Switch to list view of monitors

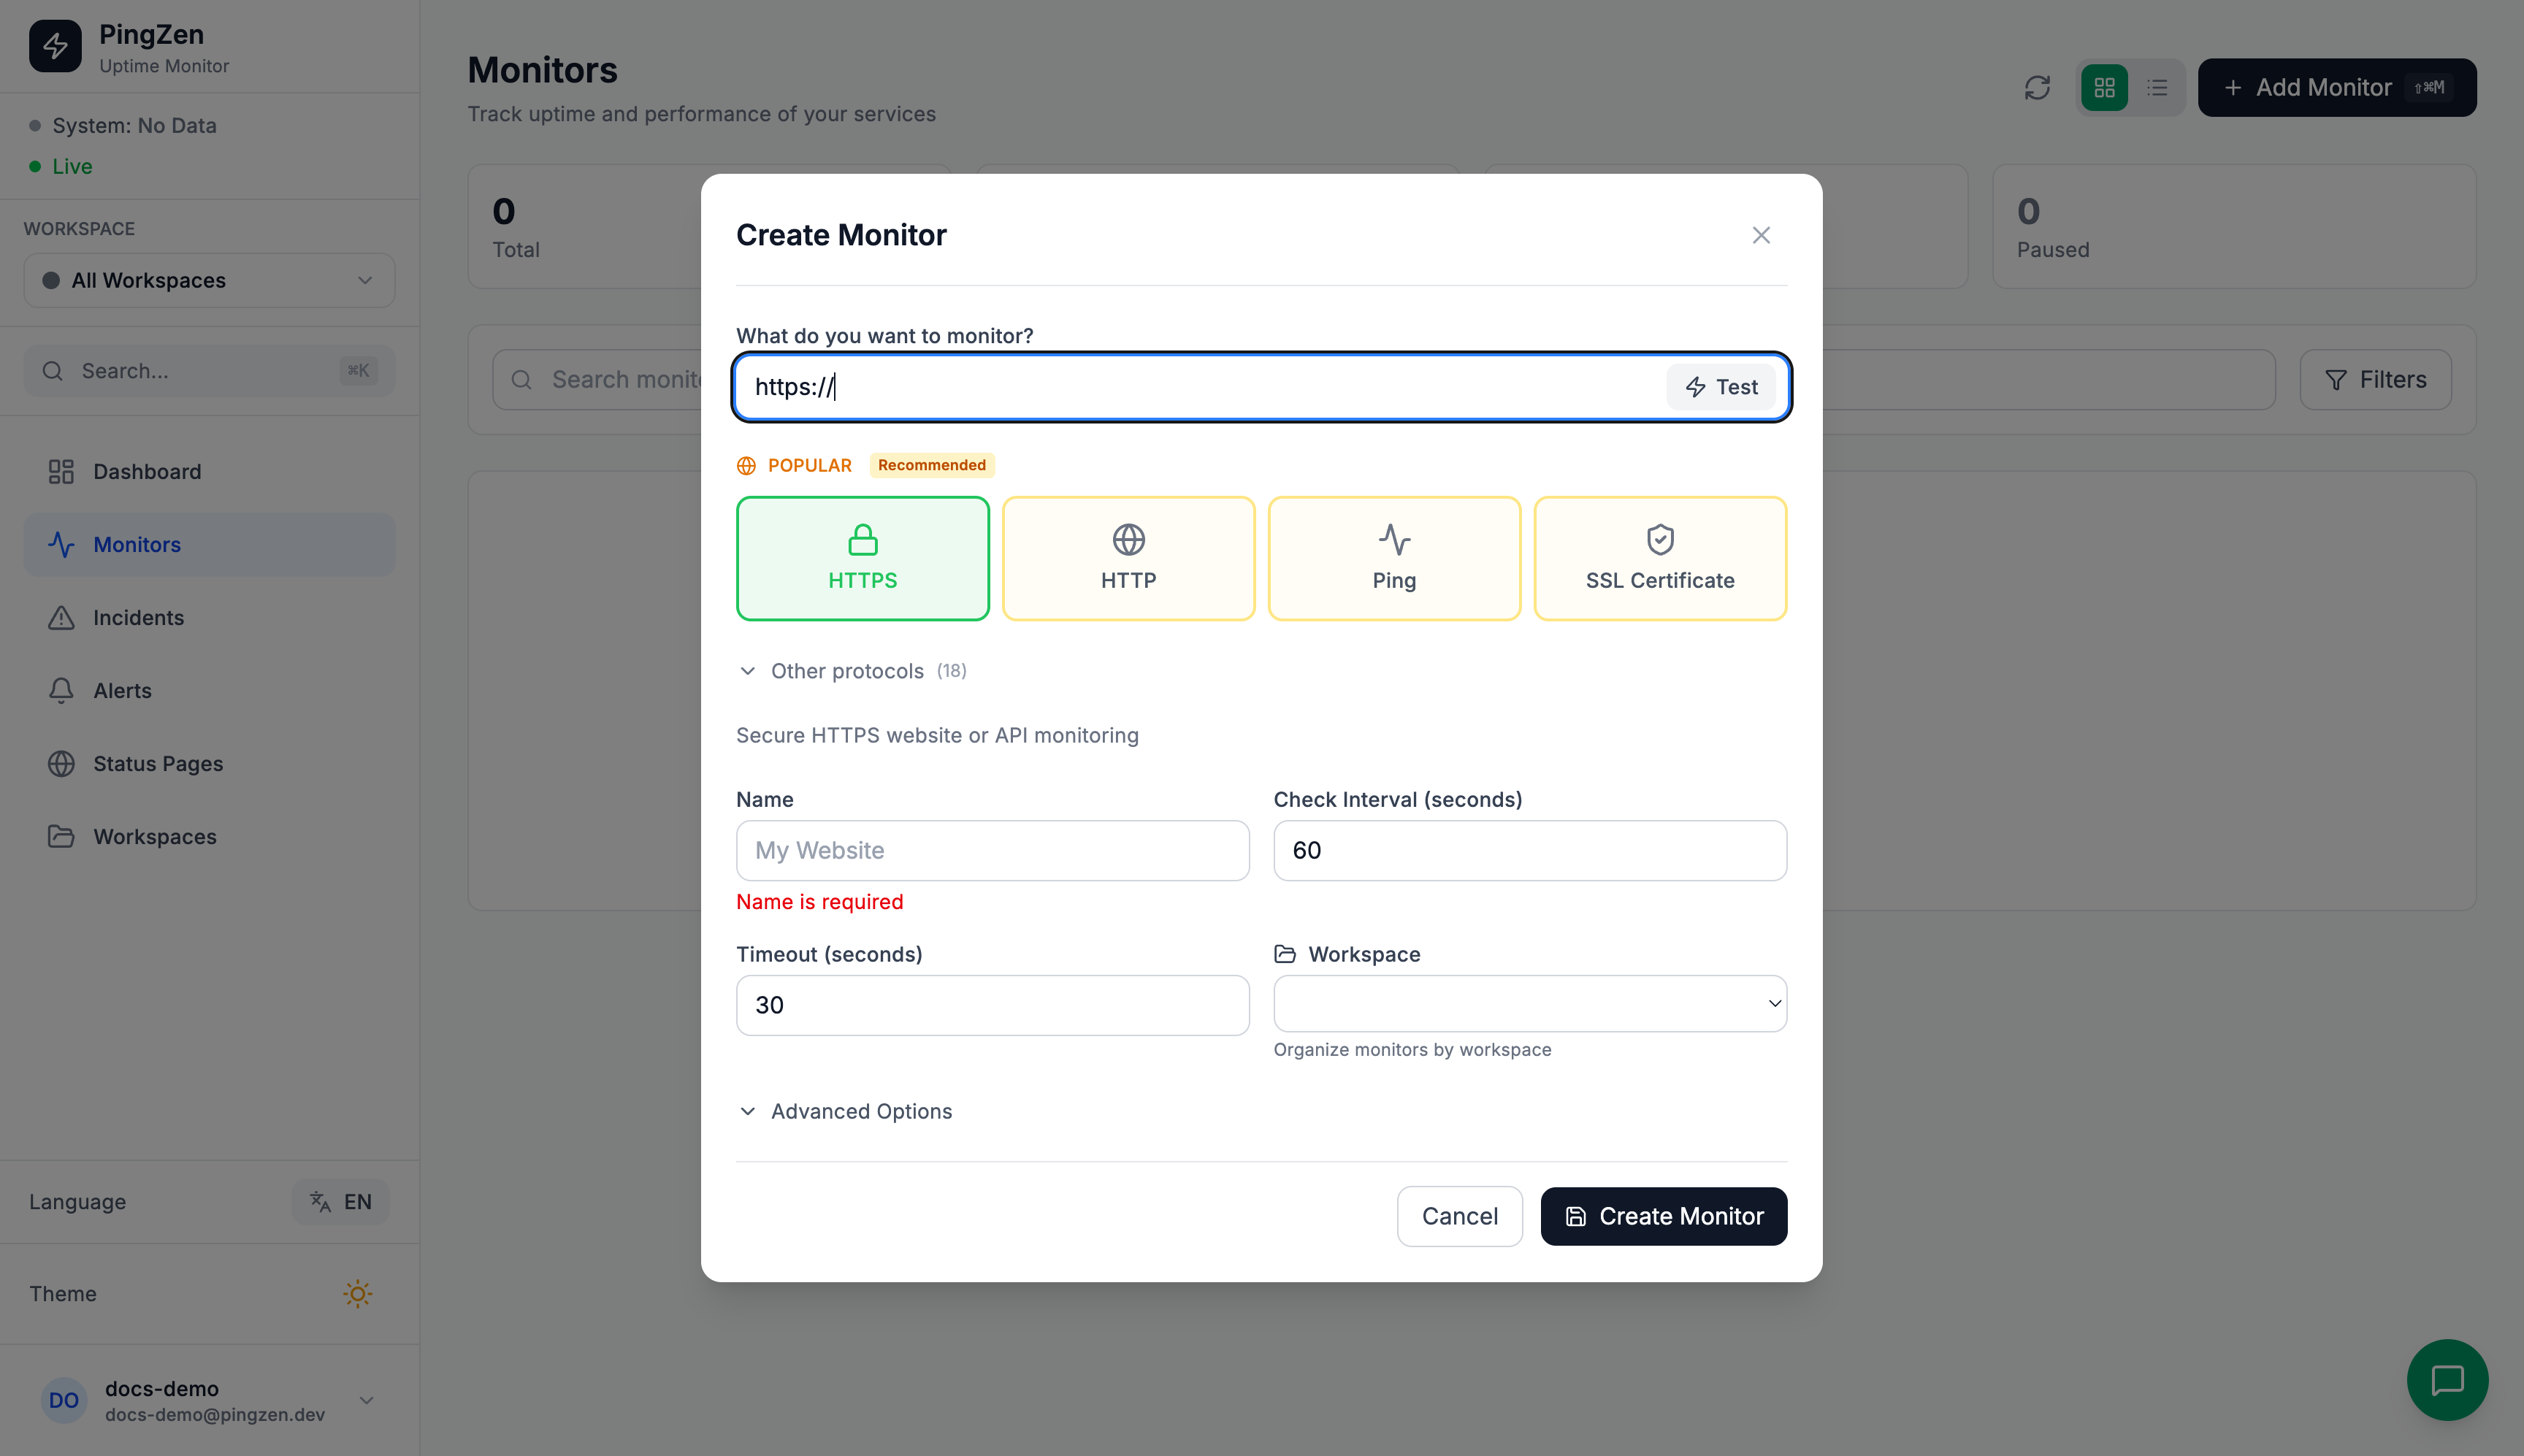pyautogui.click(x=2158, y=87)
